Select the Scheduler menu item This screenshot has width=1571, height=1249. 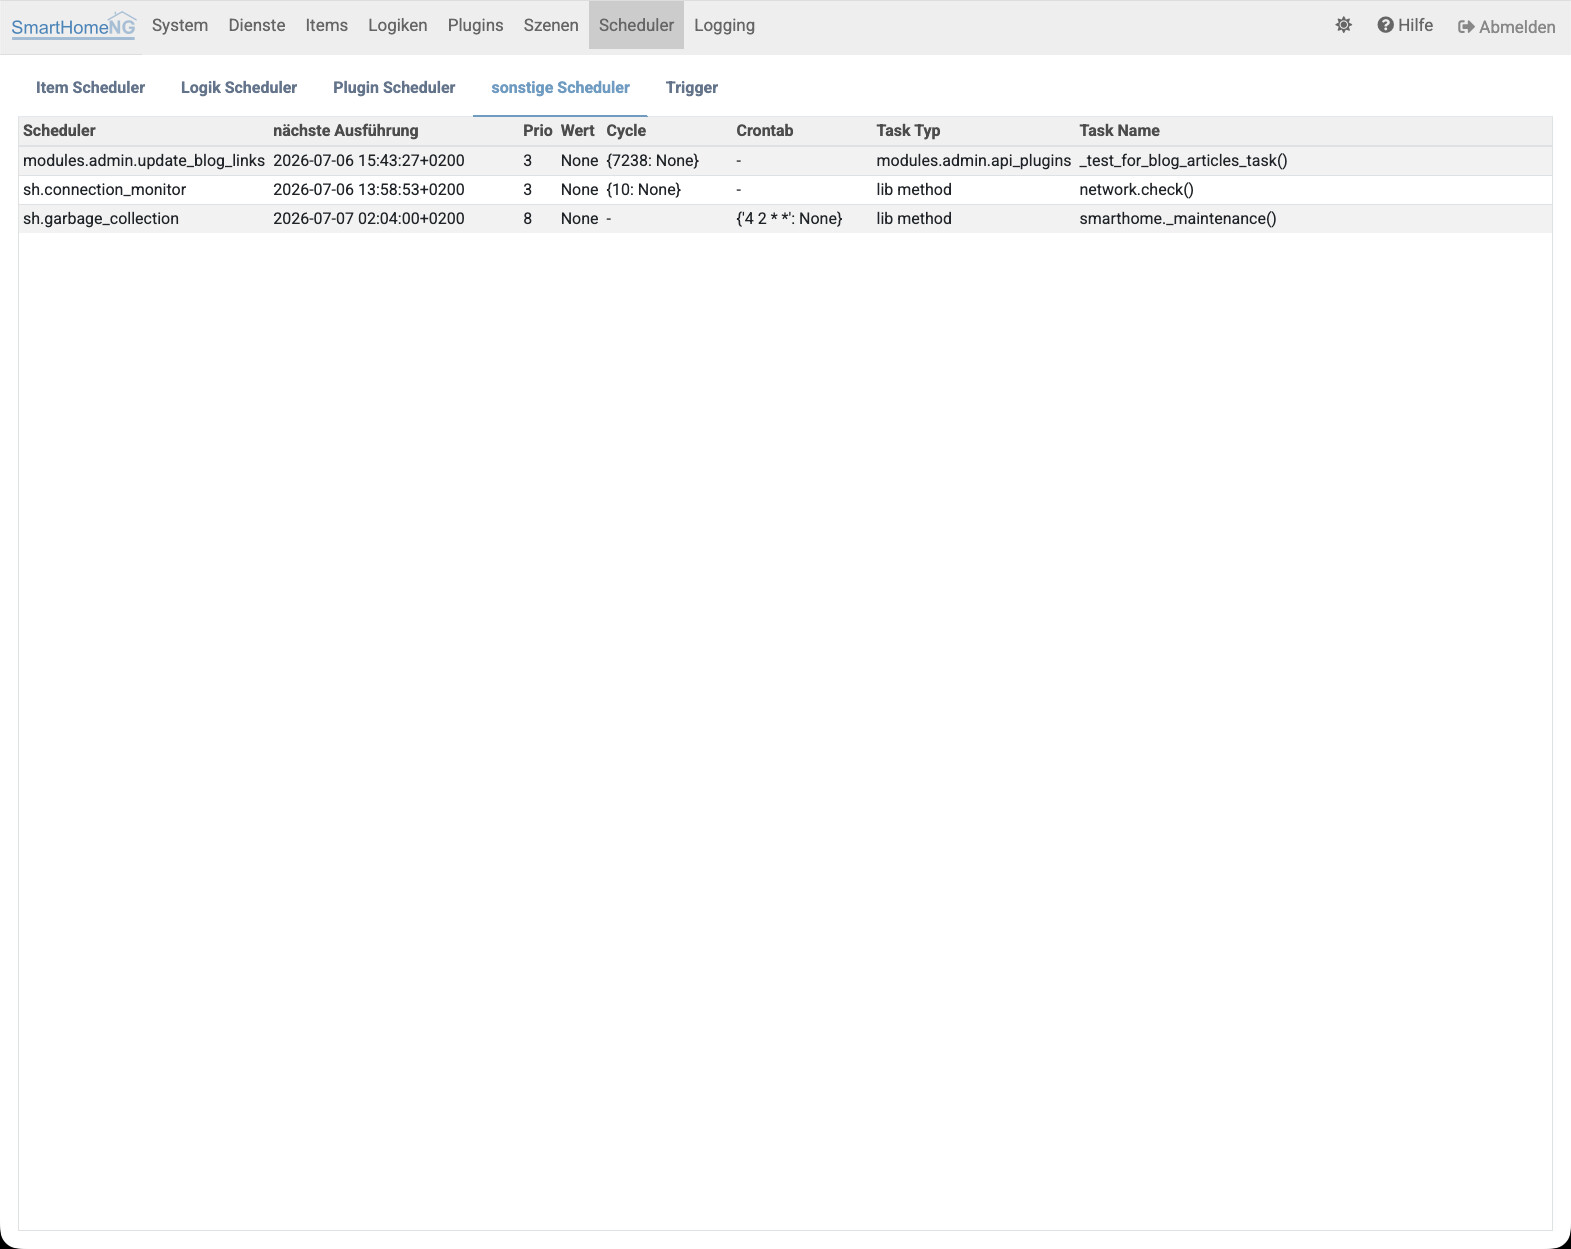coord(636,25)
